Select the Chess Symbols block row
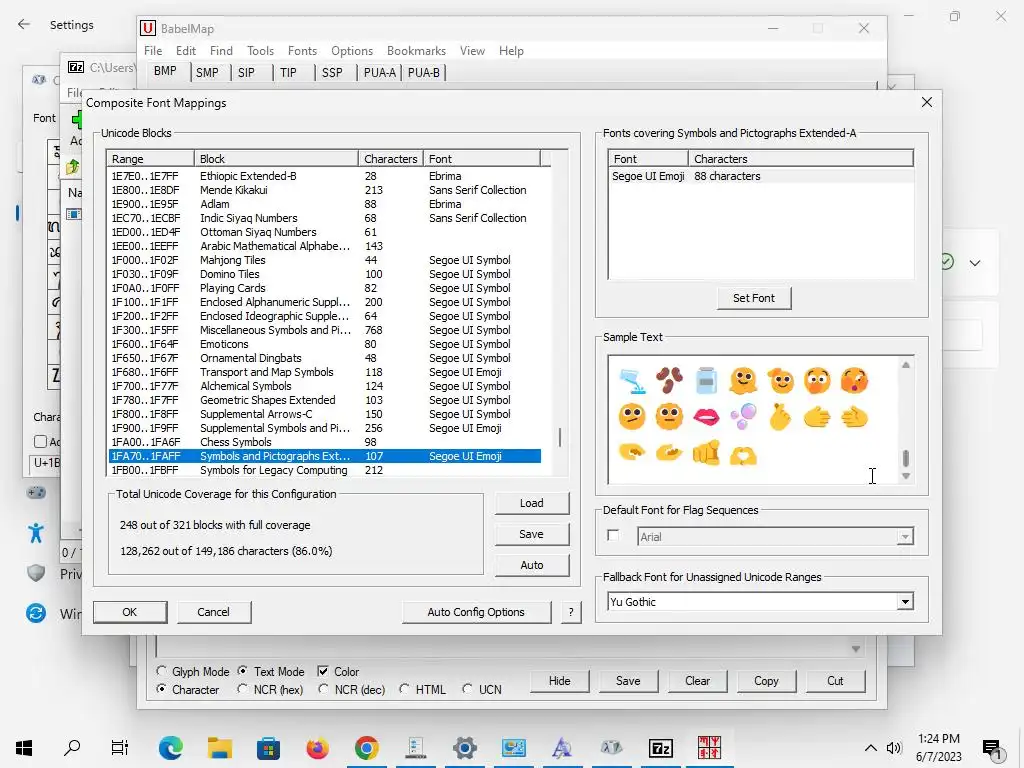This screenshot has height=768, width=1024. [x=325, y=442]
